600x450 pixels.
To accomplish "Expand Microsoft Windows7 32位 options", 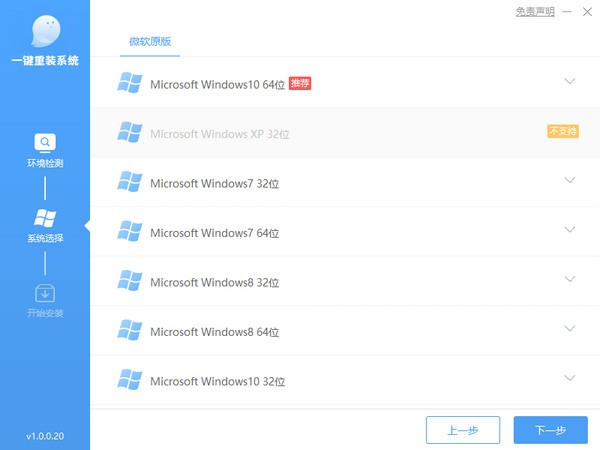I will click(x=570, y=180).
